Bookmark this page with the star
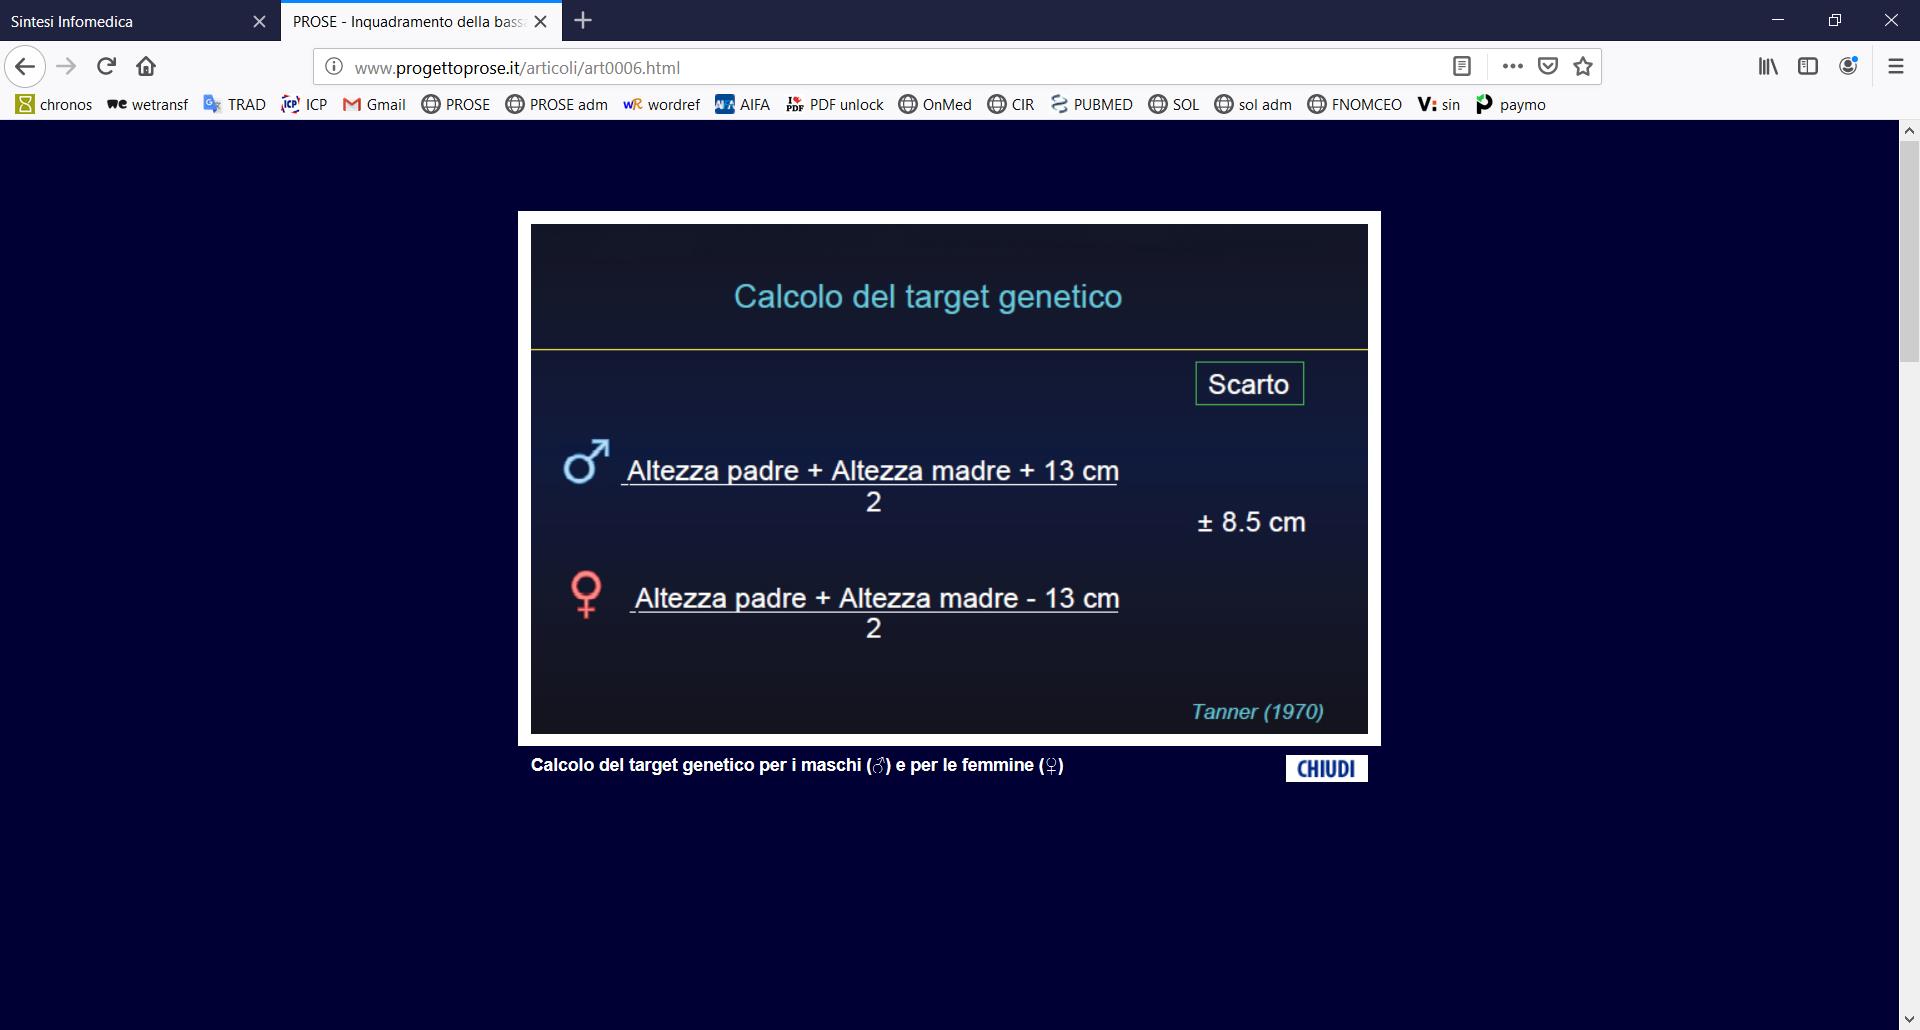 [1582, 67]
